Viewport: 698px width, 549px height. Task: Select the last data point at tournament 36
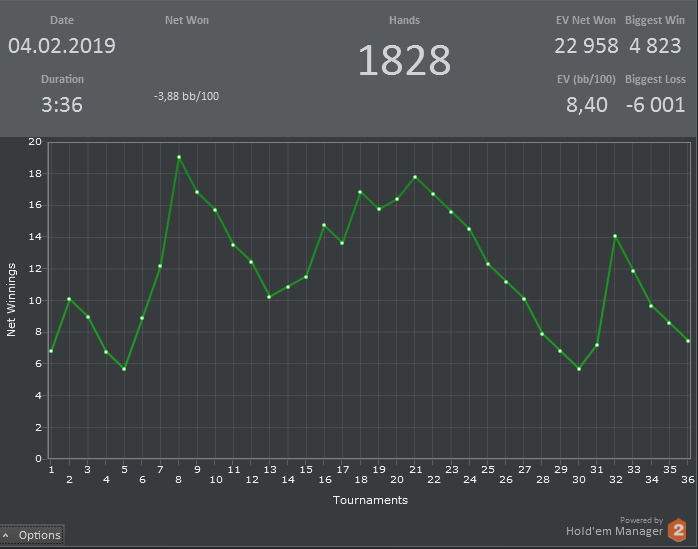[688, 341]
